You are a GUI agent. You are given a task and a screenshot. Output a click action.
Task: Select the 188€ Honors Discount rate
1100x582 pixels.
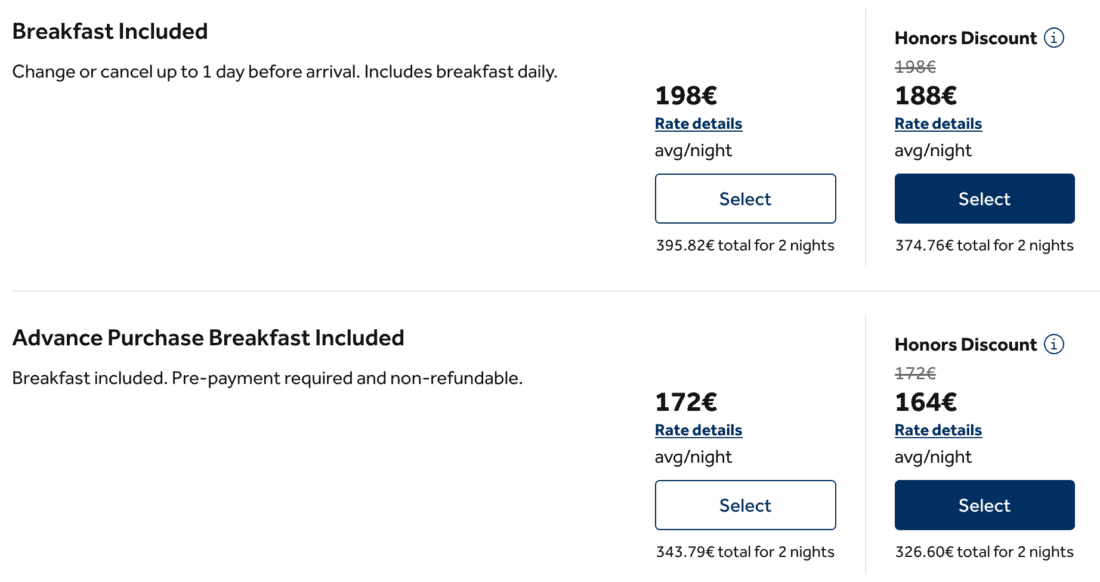click(x=984, y=199)
